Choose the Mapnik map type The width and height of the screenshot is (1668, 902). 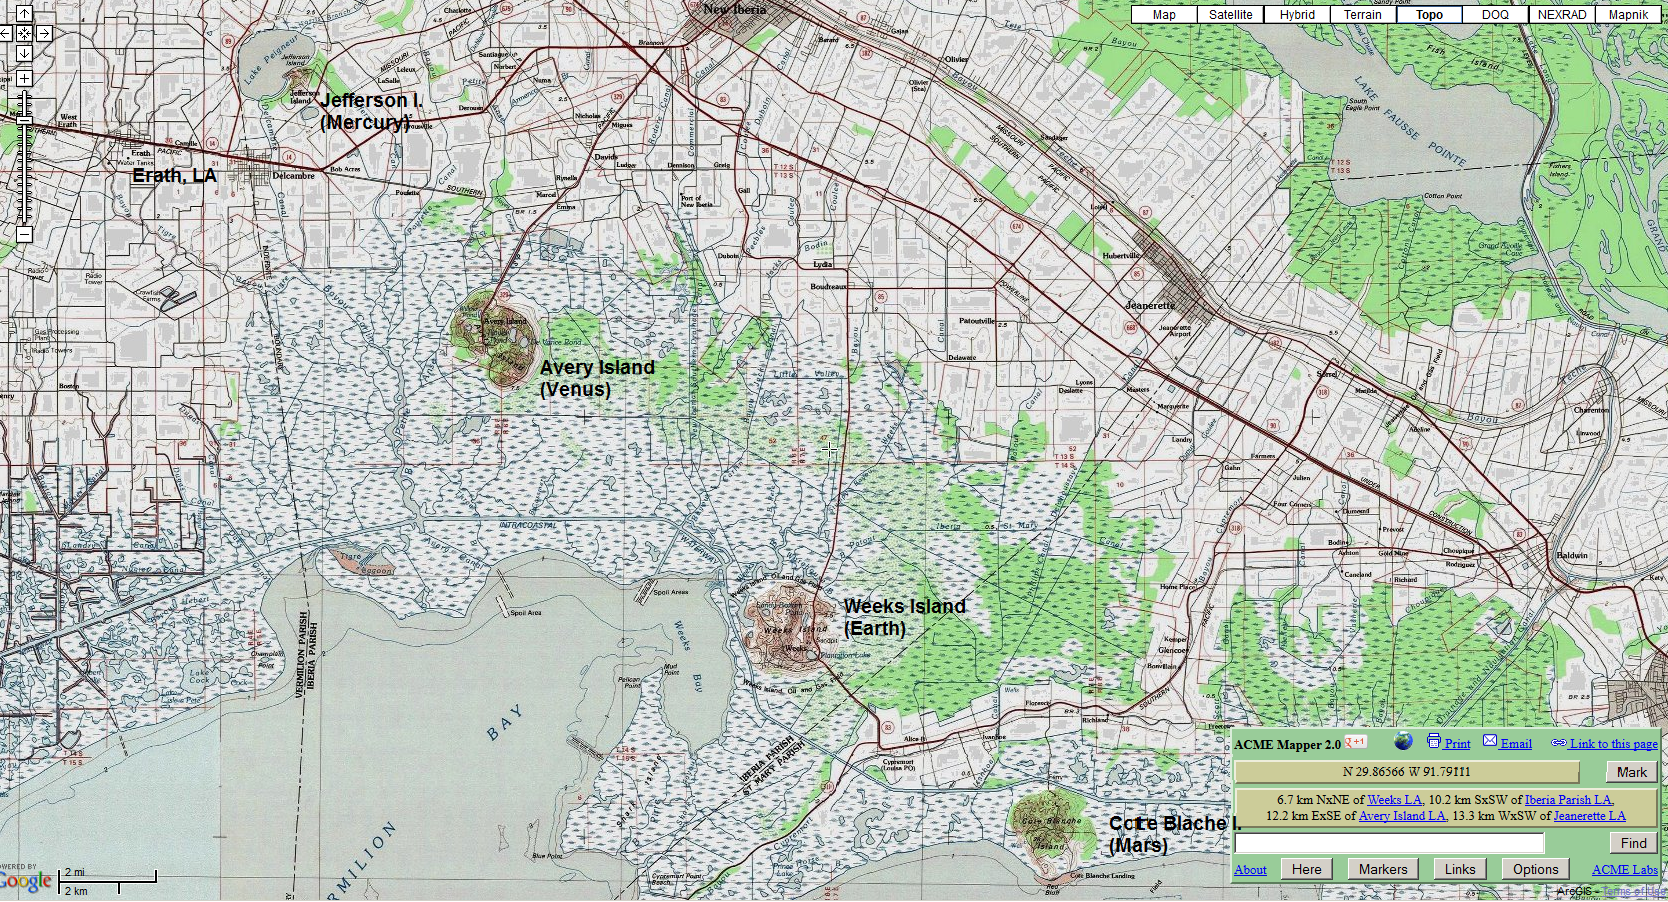(x=1628, y=15)
